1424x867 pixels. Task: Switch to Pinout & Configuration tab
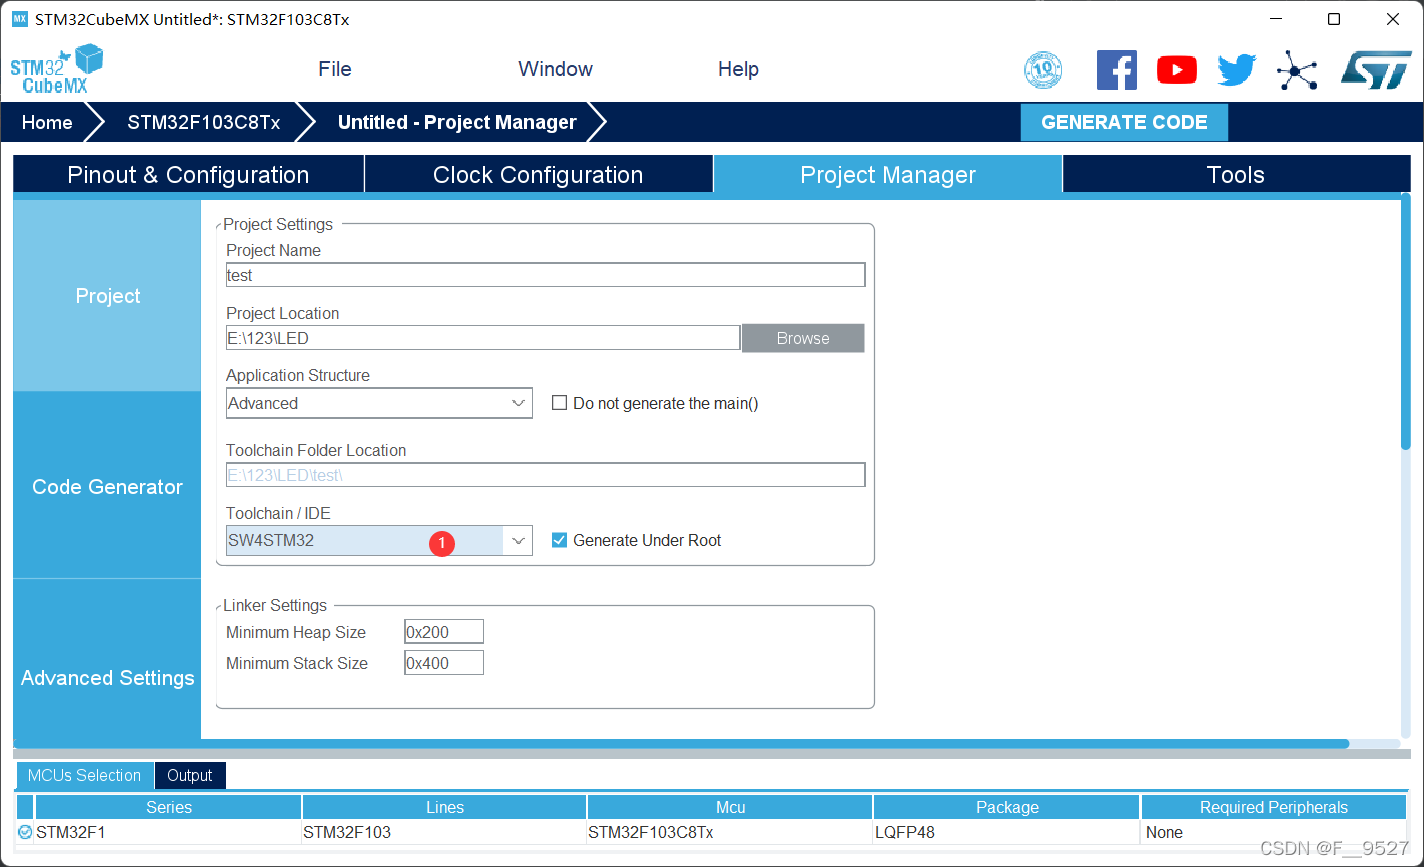tap(188, 174)
